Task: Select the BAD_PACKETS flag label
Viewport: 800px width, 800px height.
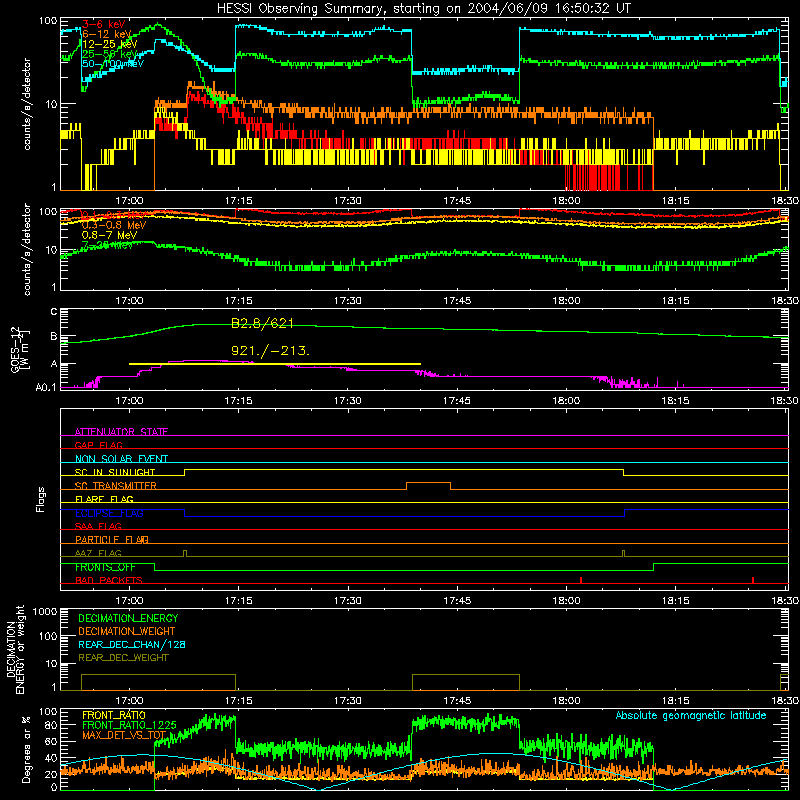Action: (x=109, y=580)
